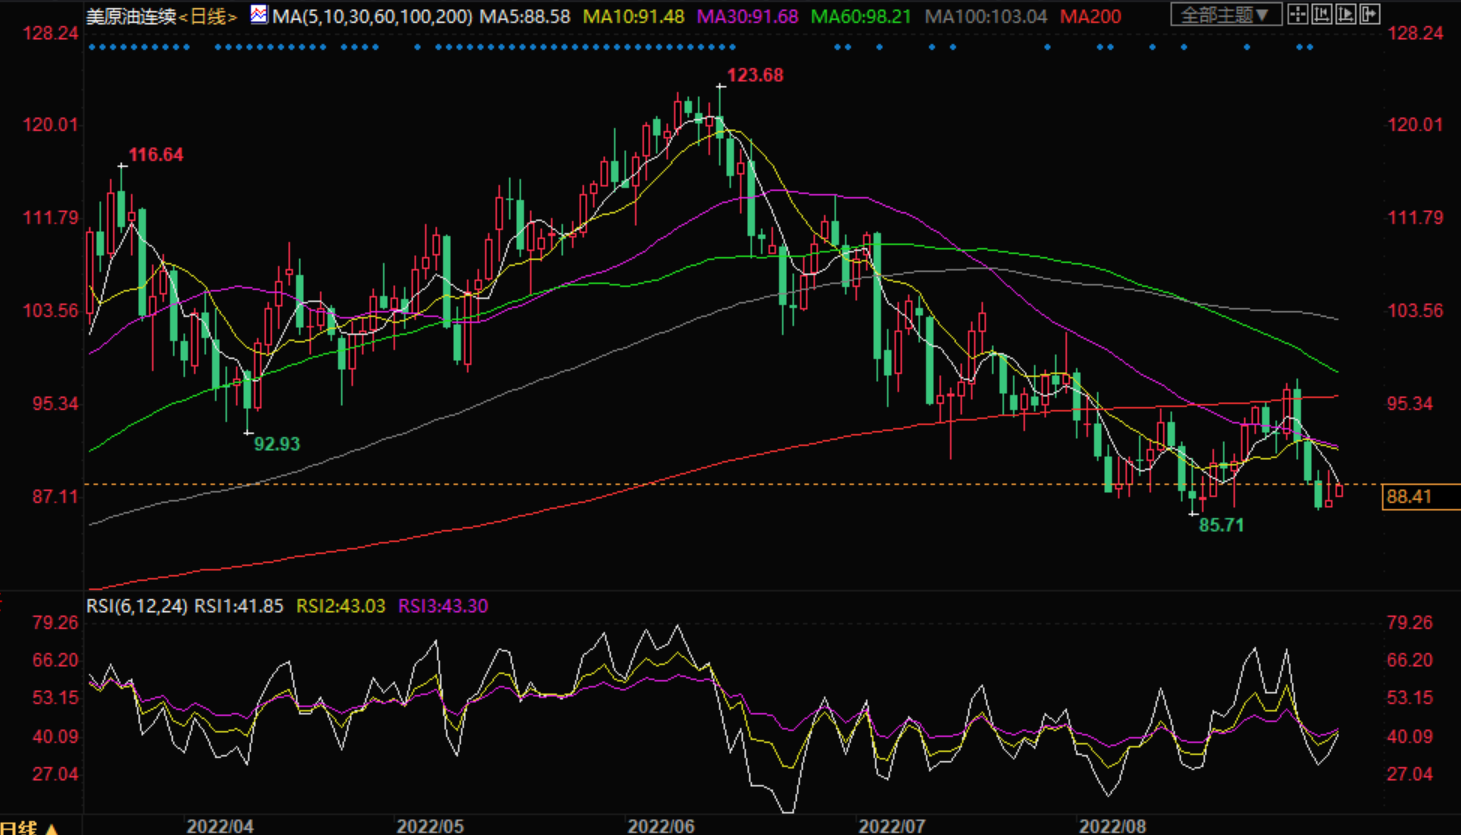Screen dimensions: 1461x835
Task: Click the MA(5,10,30,60,100,200) indicator label
Action: (372, 17)
